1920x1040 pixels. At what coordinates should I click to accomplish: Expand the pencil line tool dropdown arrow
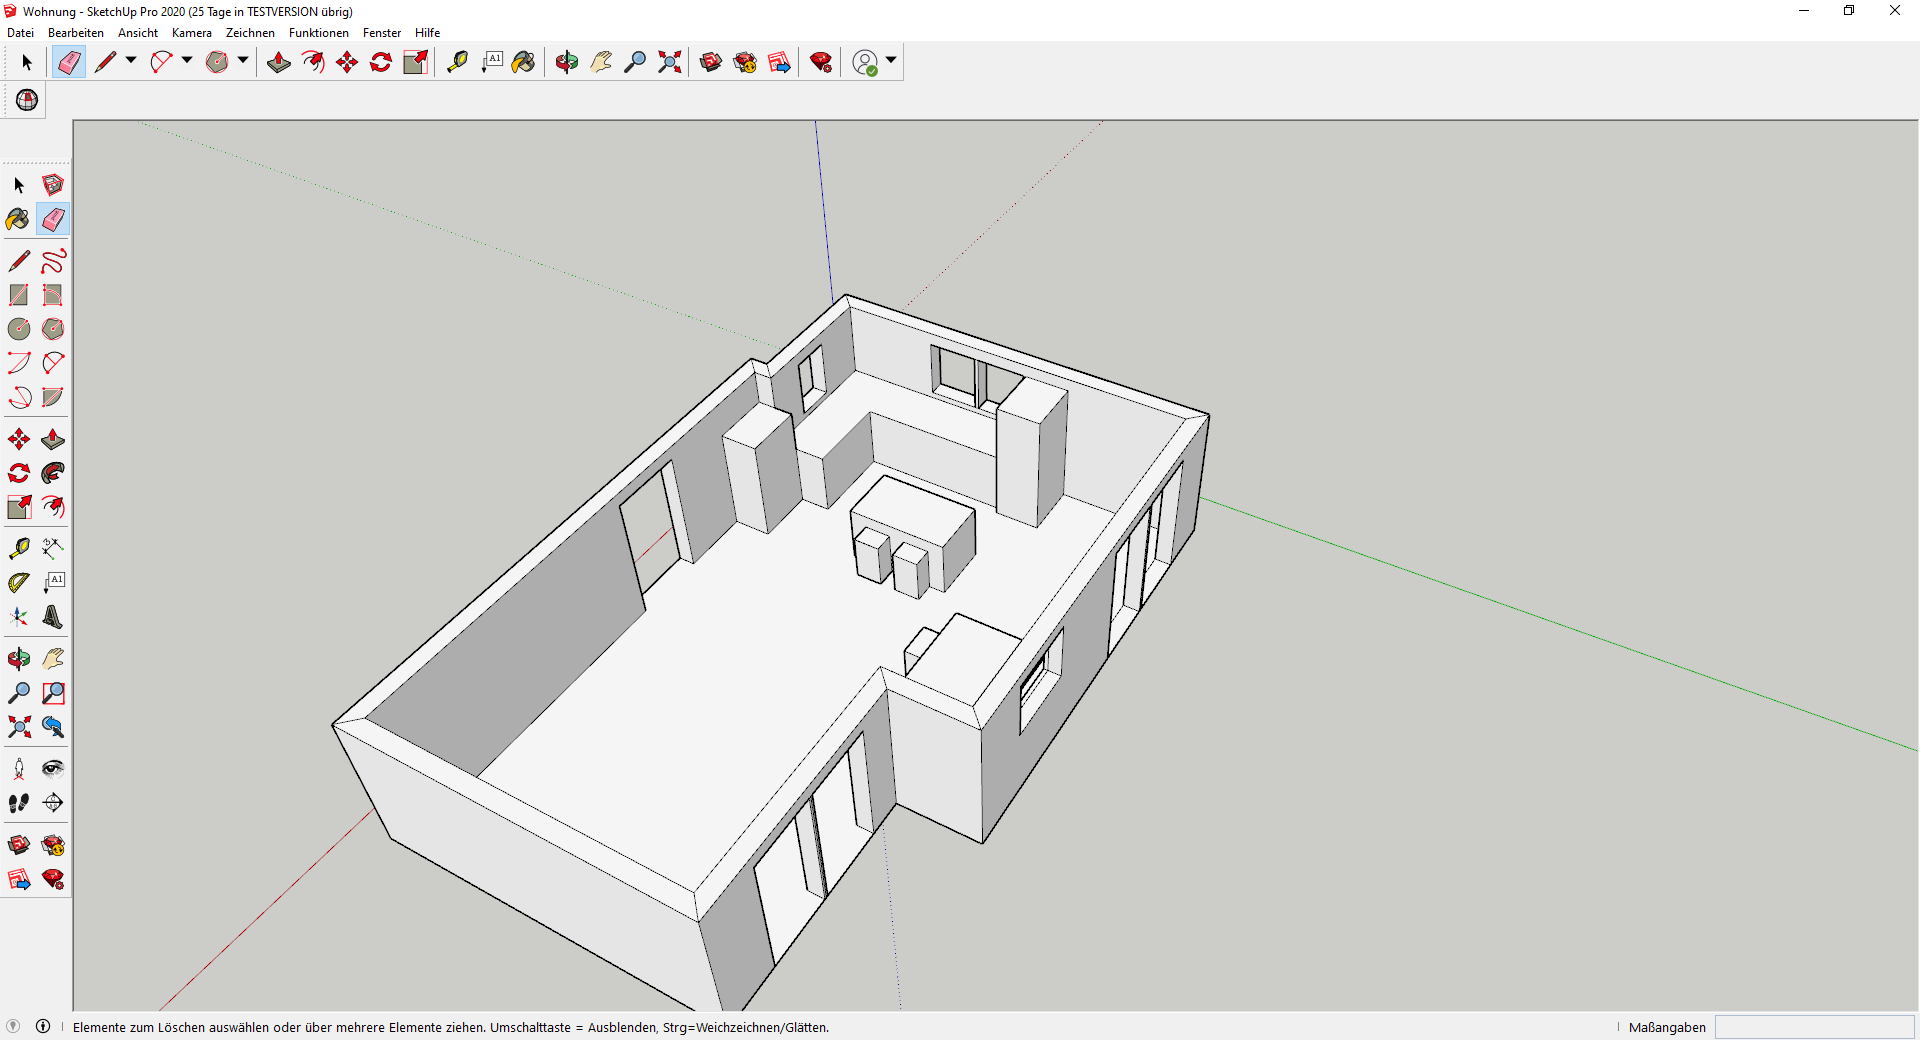point(131,61)
